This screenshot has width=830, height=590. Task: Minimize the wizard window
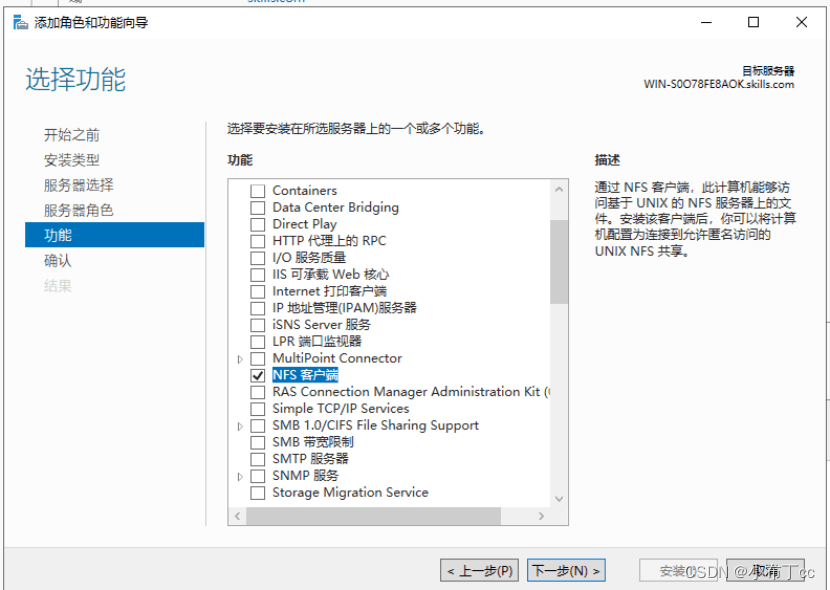point(706,22)
